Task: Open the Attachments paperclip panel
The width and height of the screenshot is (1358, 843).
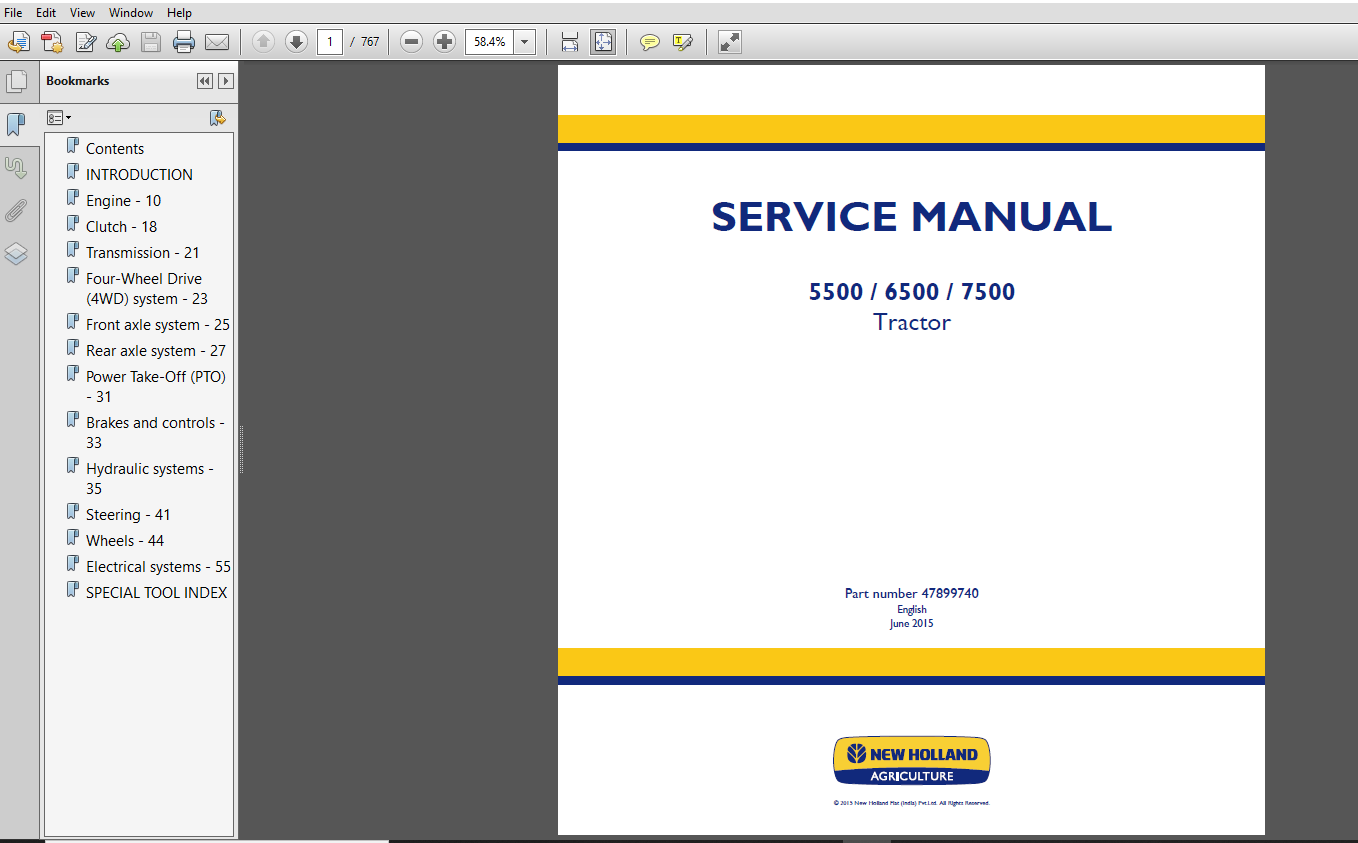Action: pos(16,211)
